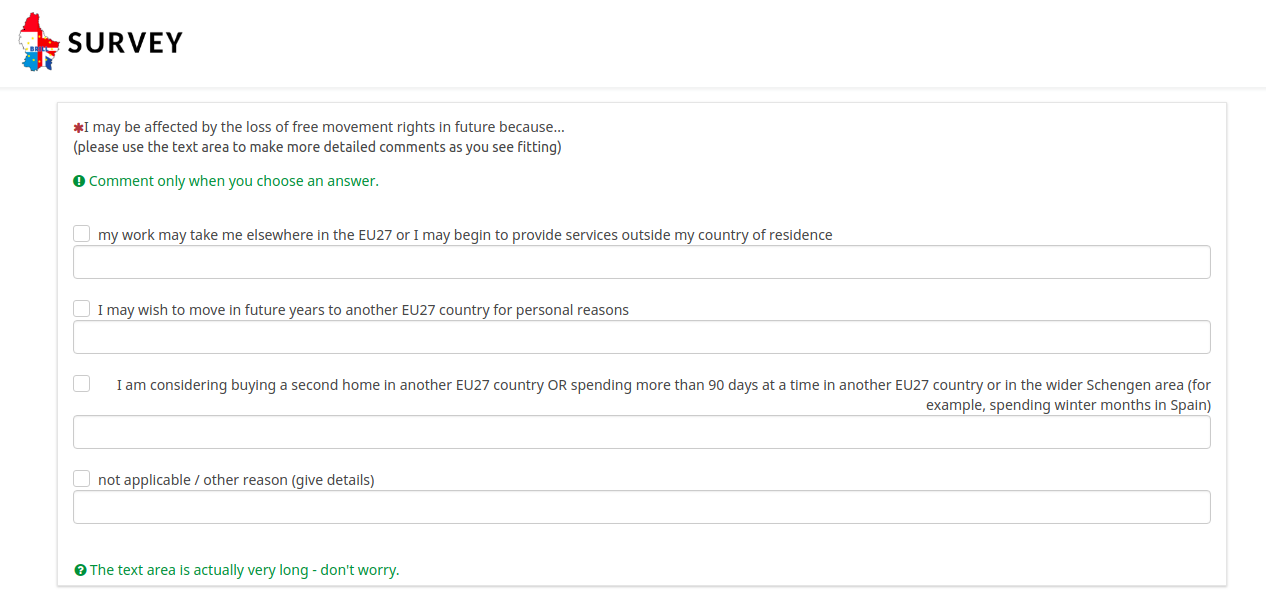The height and width of the screenshot is (614, 1266).
Task: Click the green question mark help icon
Action: click(80, 570)
